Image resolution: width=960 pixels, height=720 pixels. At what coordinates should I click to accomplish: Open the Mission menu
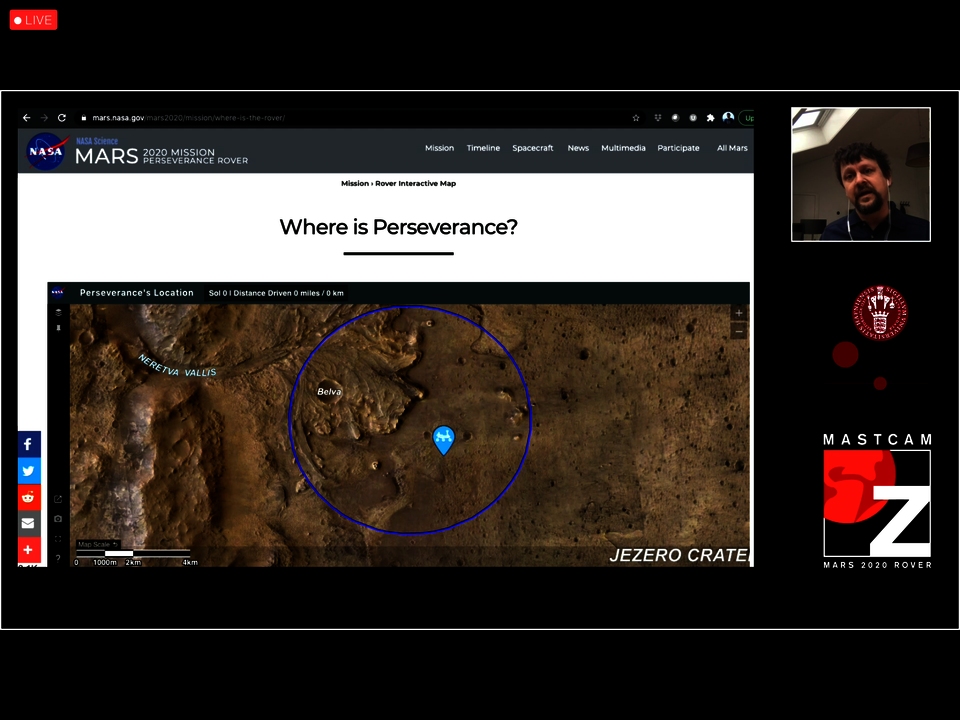point(440,148)
